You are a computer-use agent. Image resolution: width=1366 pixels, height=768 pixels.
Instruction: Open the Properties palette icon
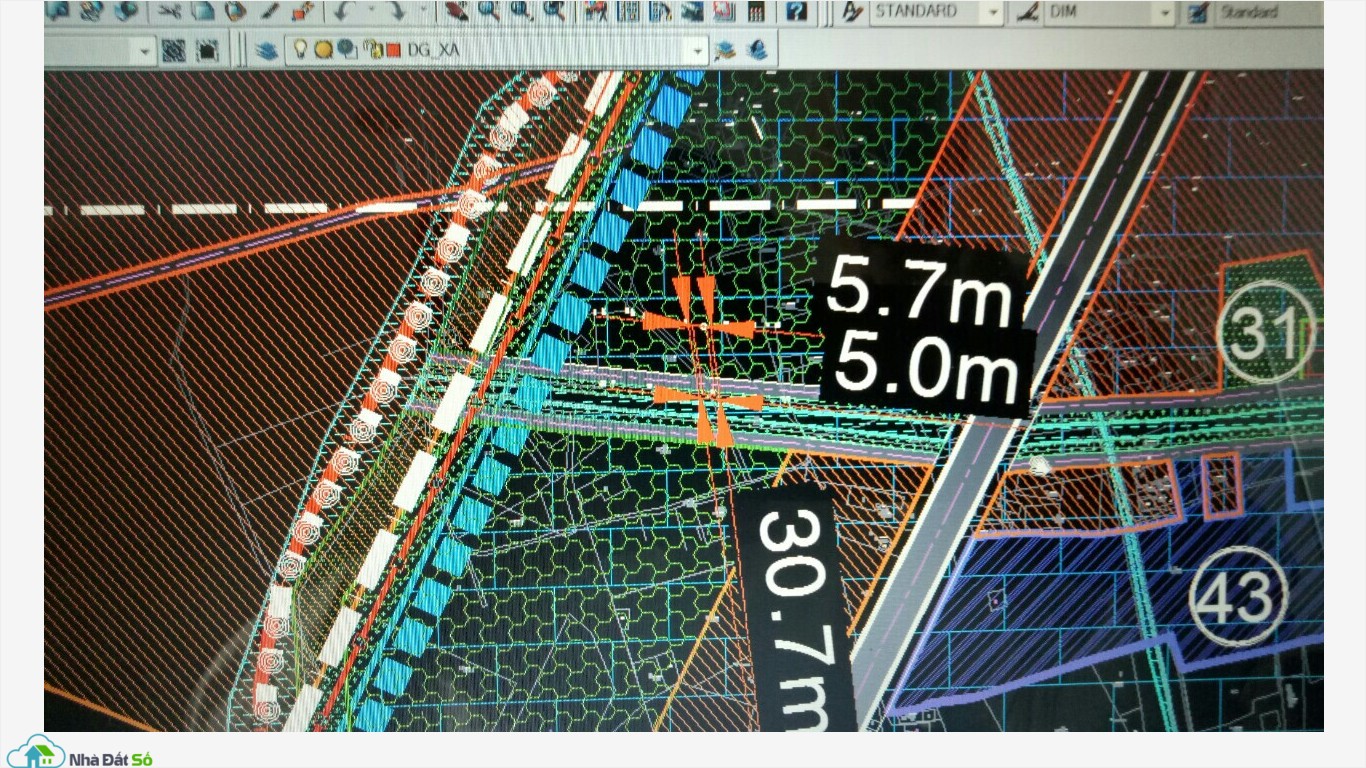[x=595, y=11]
